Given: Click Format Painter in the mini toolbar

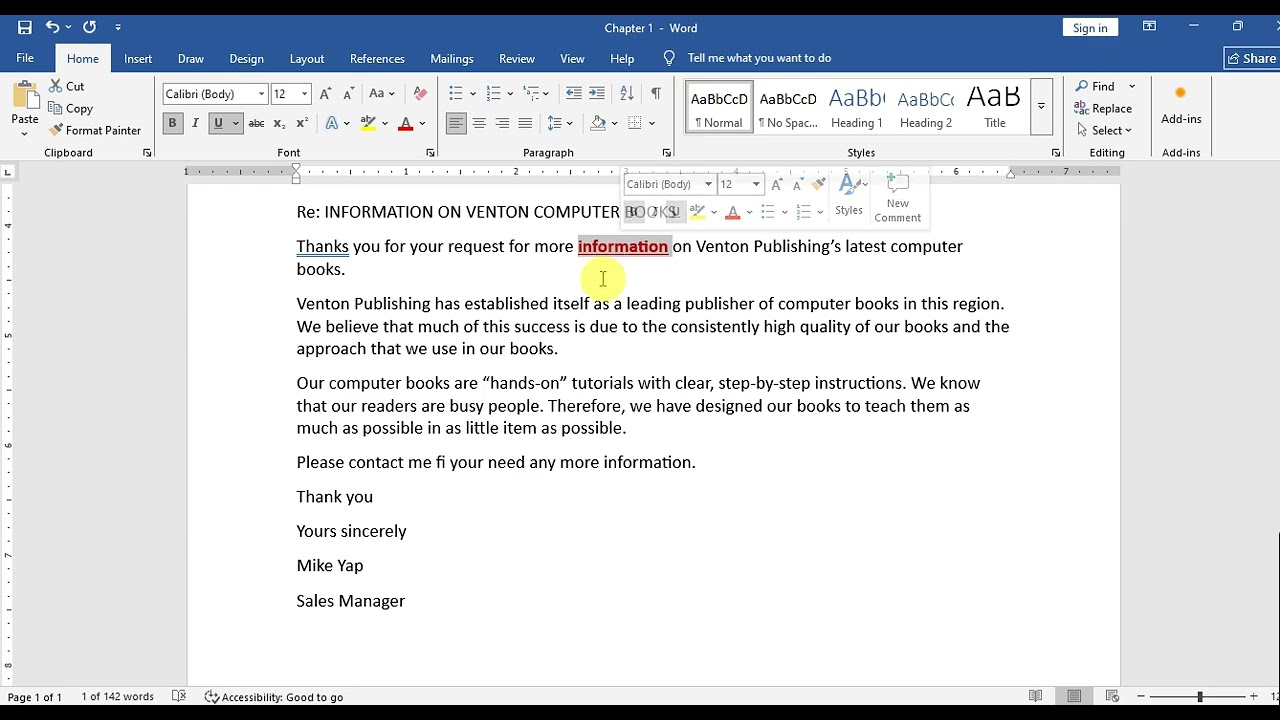Looking at the screenshot, I should [x=819, y=184].
